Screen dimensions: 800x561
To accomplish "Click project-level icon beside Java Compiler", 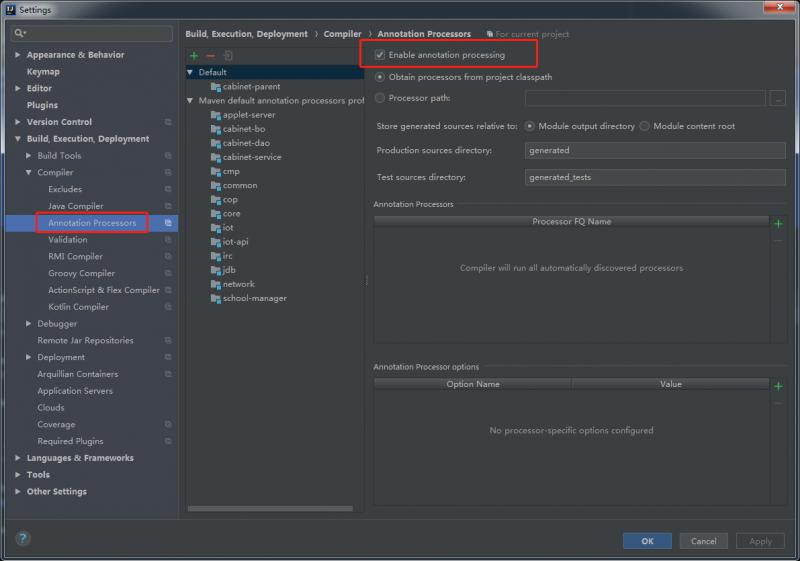I will (168, 206).
